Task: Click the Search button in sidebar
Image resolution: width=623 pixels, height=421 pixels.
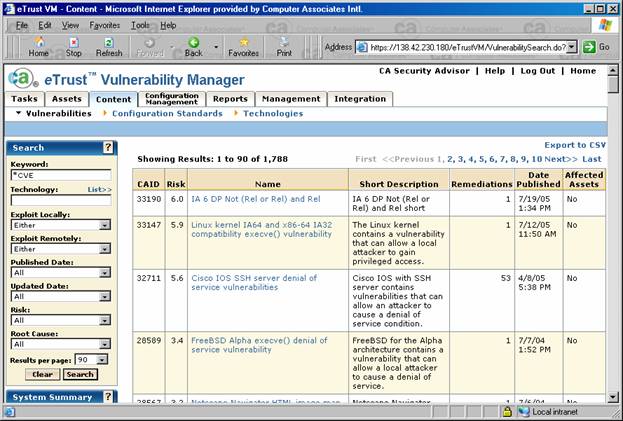Action: coord(80,374)
